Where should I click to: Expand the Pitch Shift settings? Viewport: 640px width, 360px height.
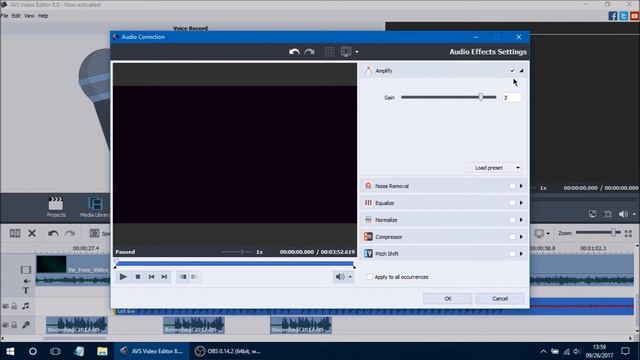pos(521,253)
